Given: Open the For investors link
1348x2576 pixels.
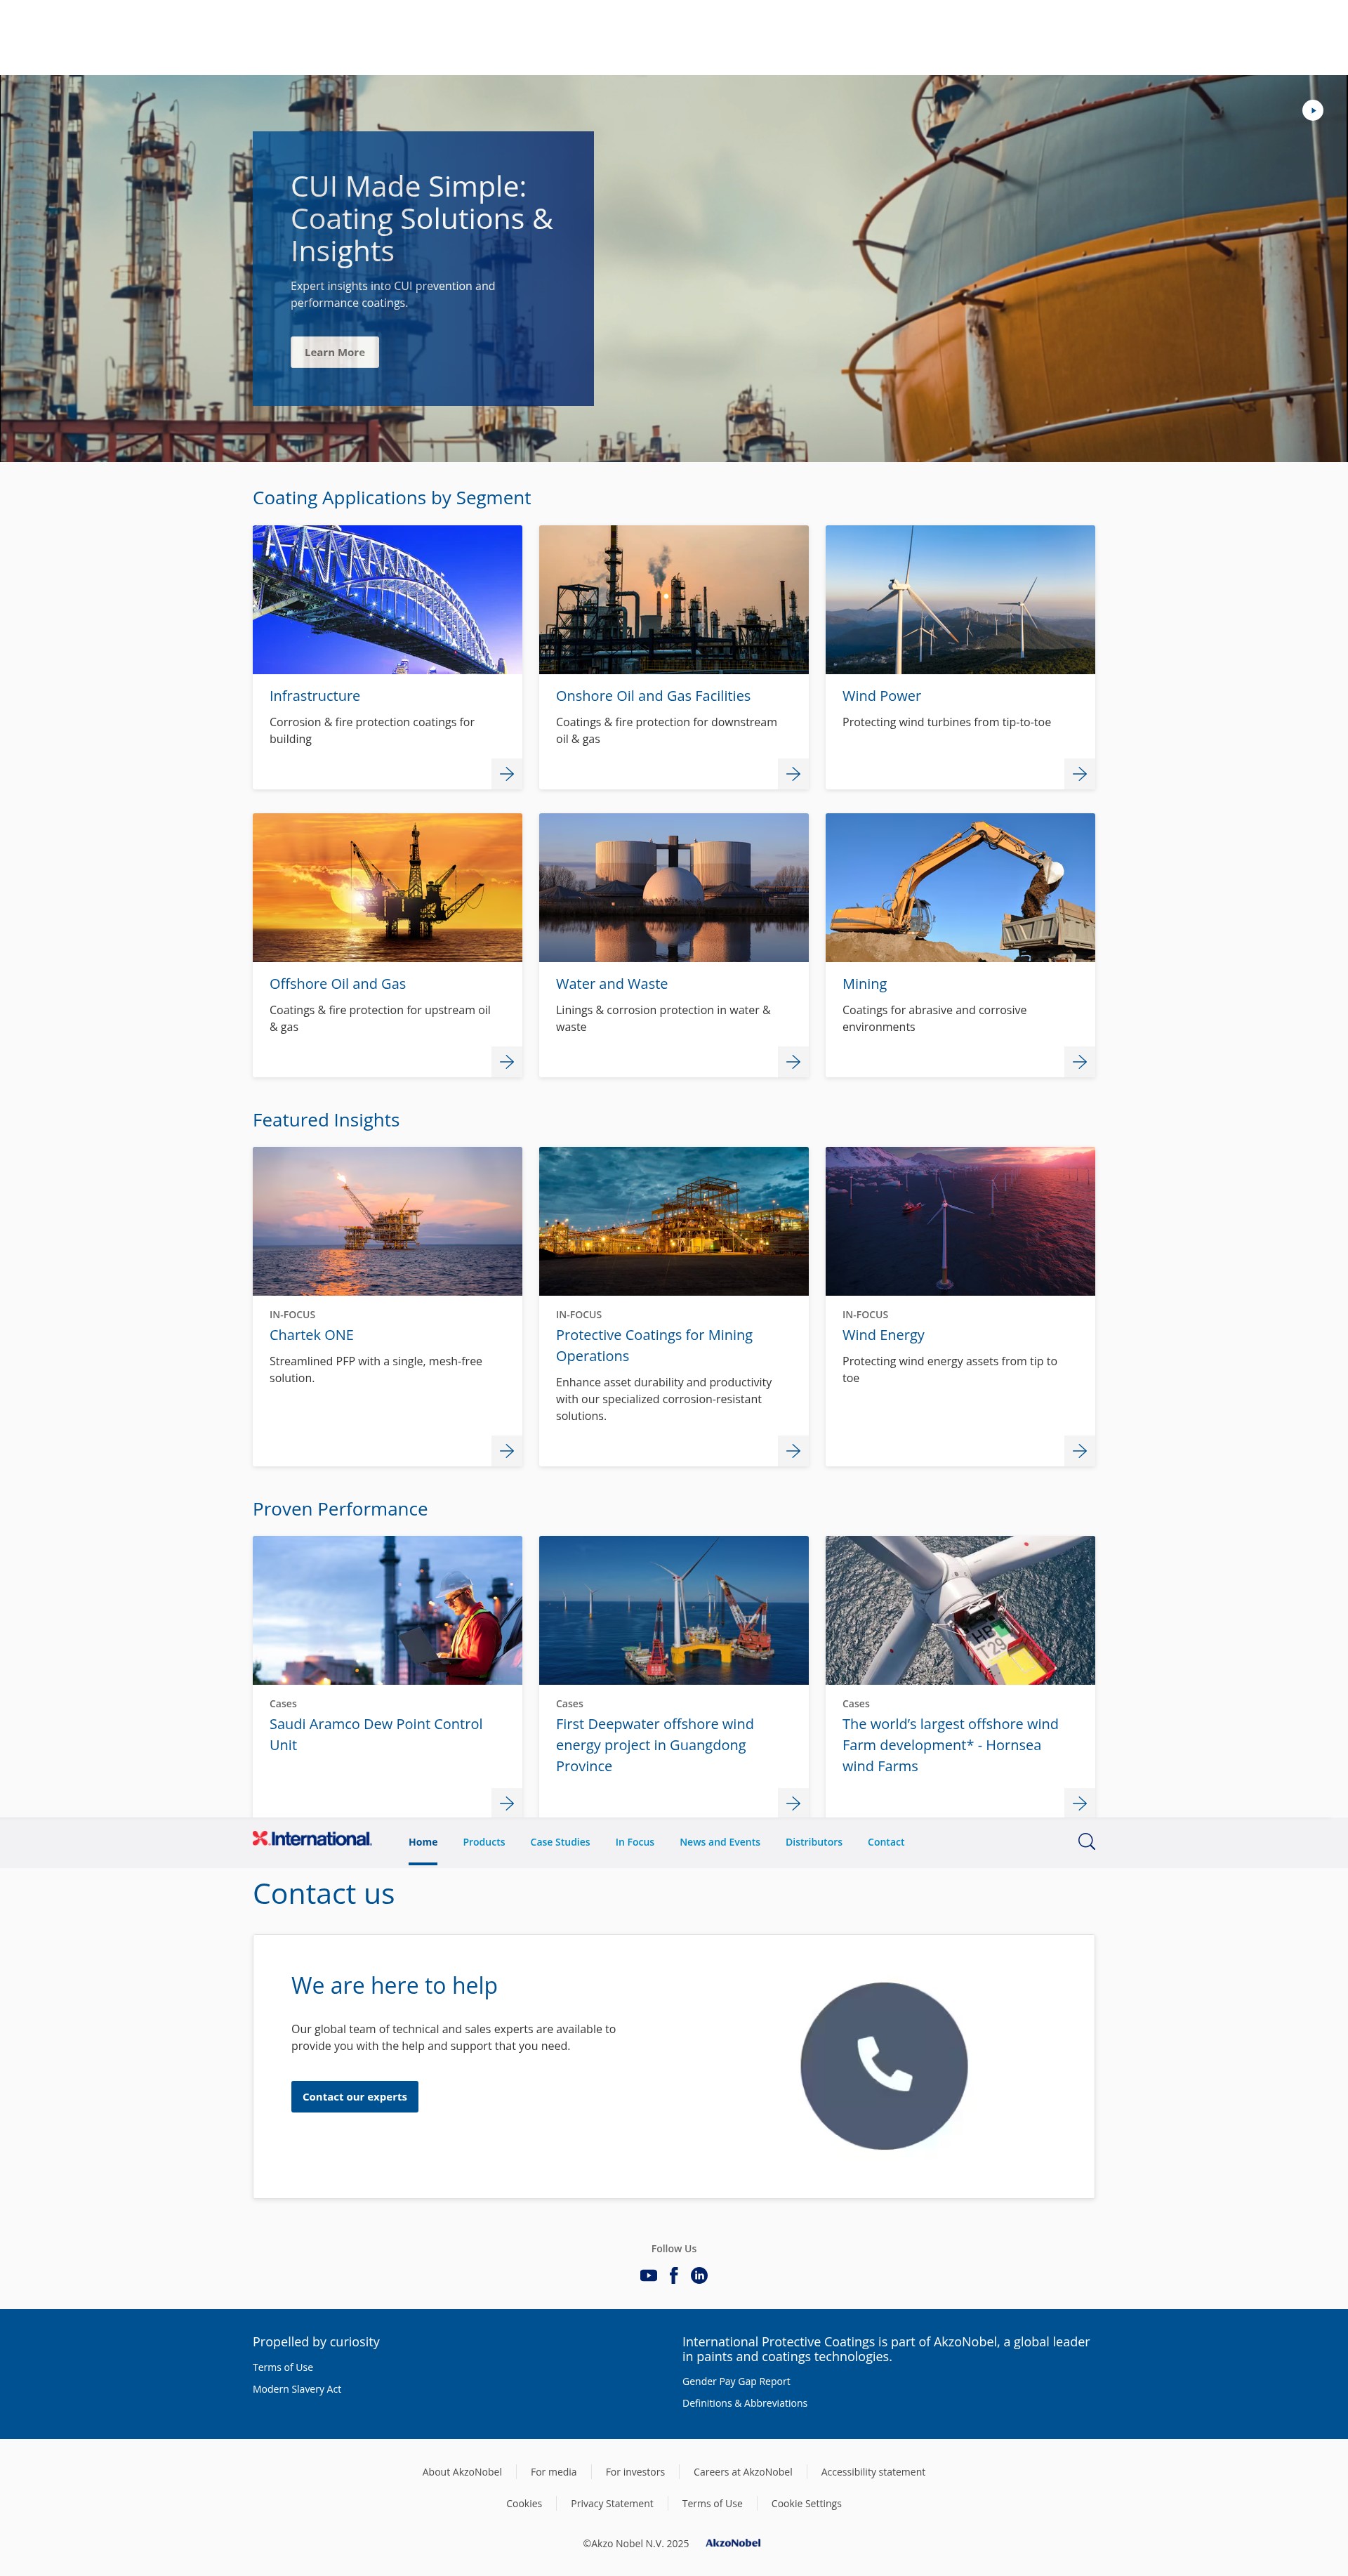Looking at the screenshot, I should point(635,2472).
